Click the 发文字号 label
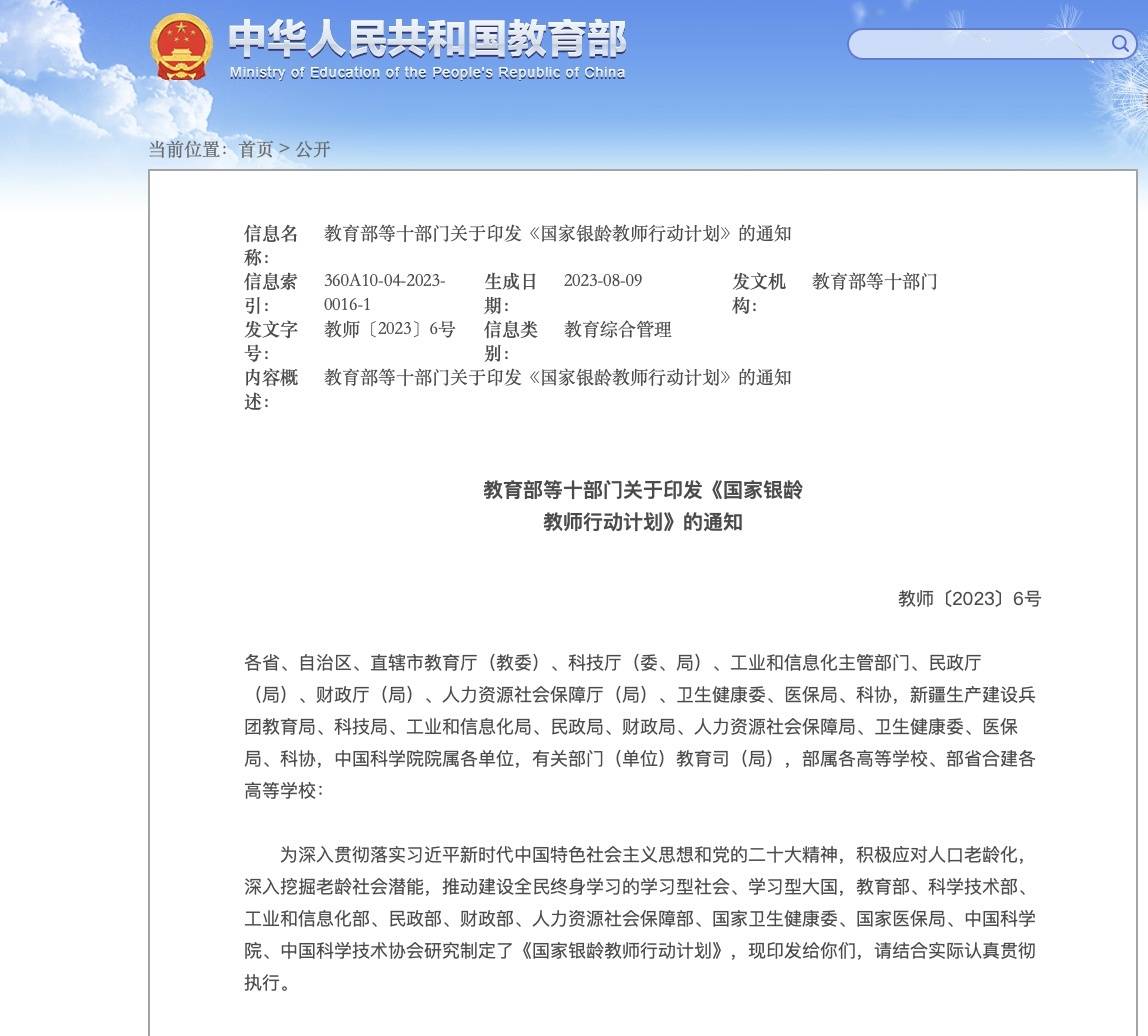The image size is (1148, 1036). (x=271, y=341)
